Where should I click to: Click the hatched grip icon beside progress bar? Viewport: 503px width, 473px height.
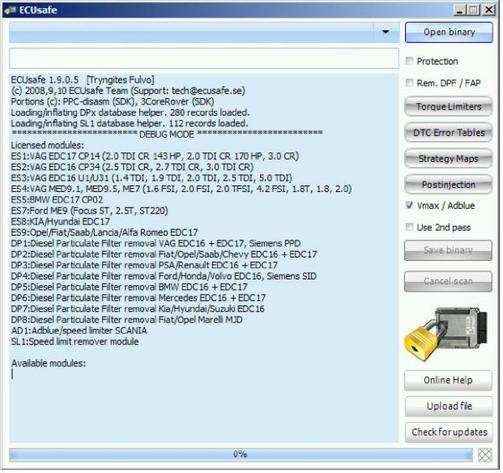(x=485, y=455)
